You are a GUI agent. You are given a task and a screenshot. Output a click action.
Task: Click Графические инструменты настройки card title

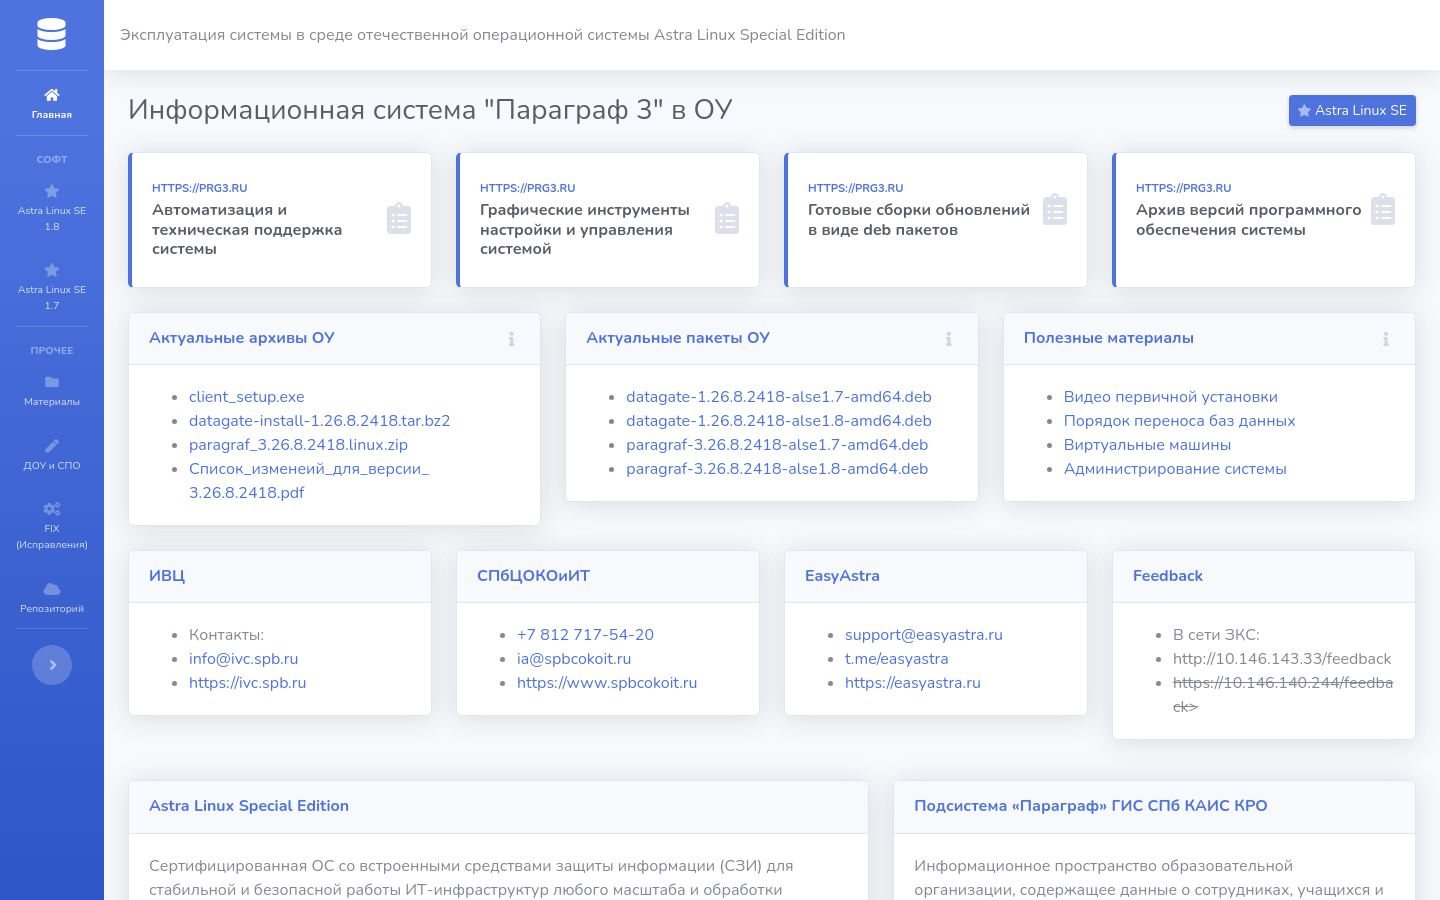(x=585, y=229)
